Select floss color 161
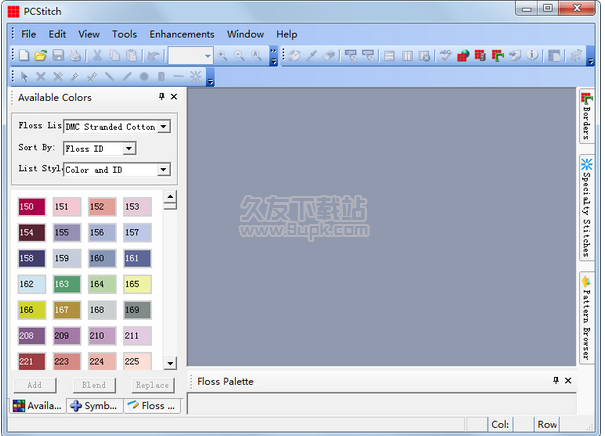Image resolution: width=605 pixels, height=436 pixels. pos(137,259)
